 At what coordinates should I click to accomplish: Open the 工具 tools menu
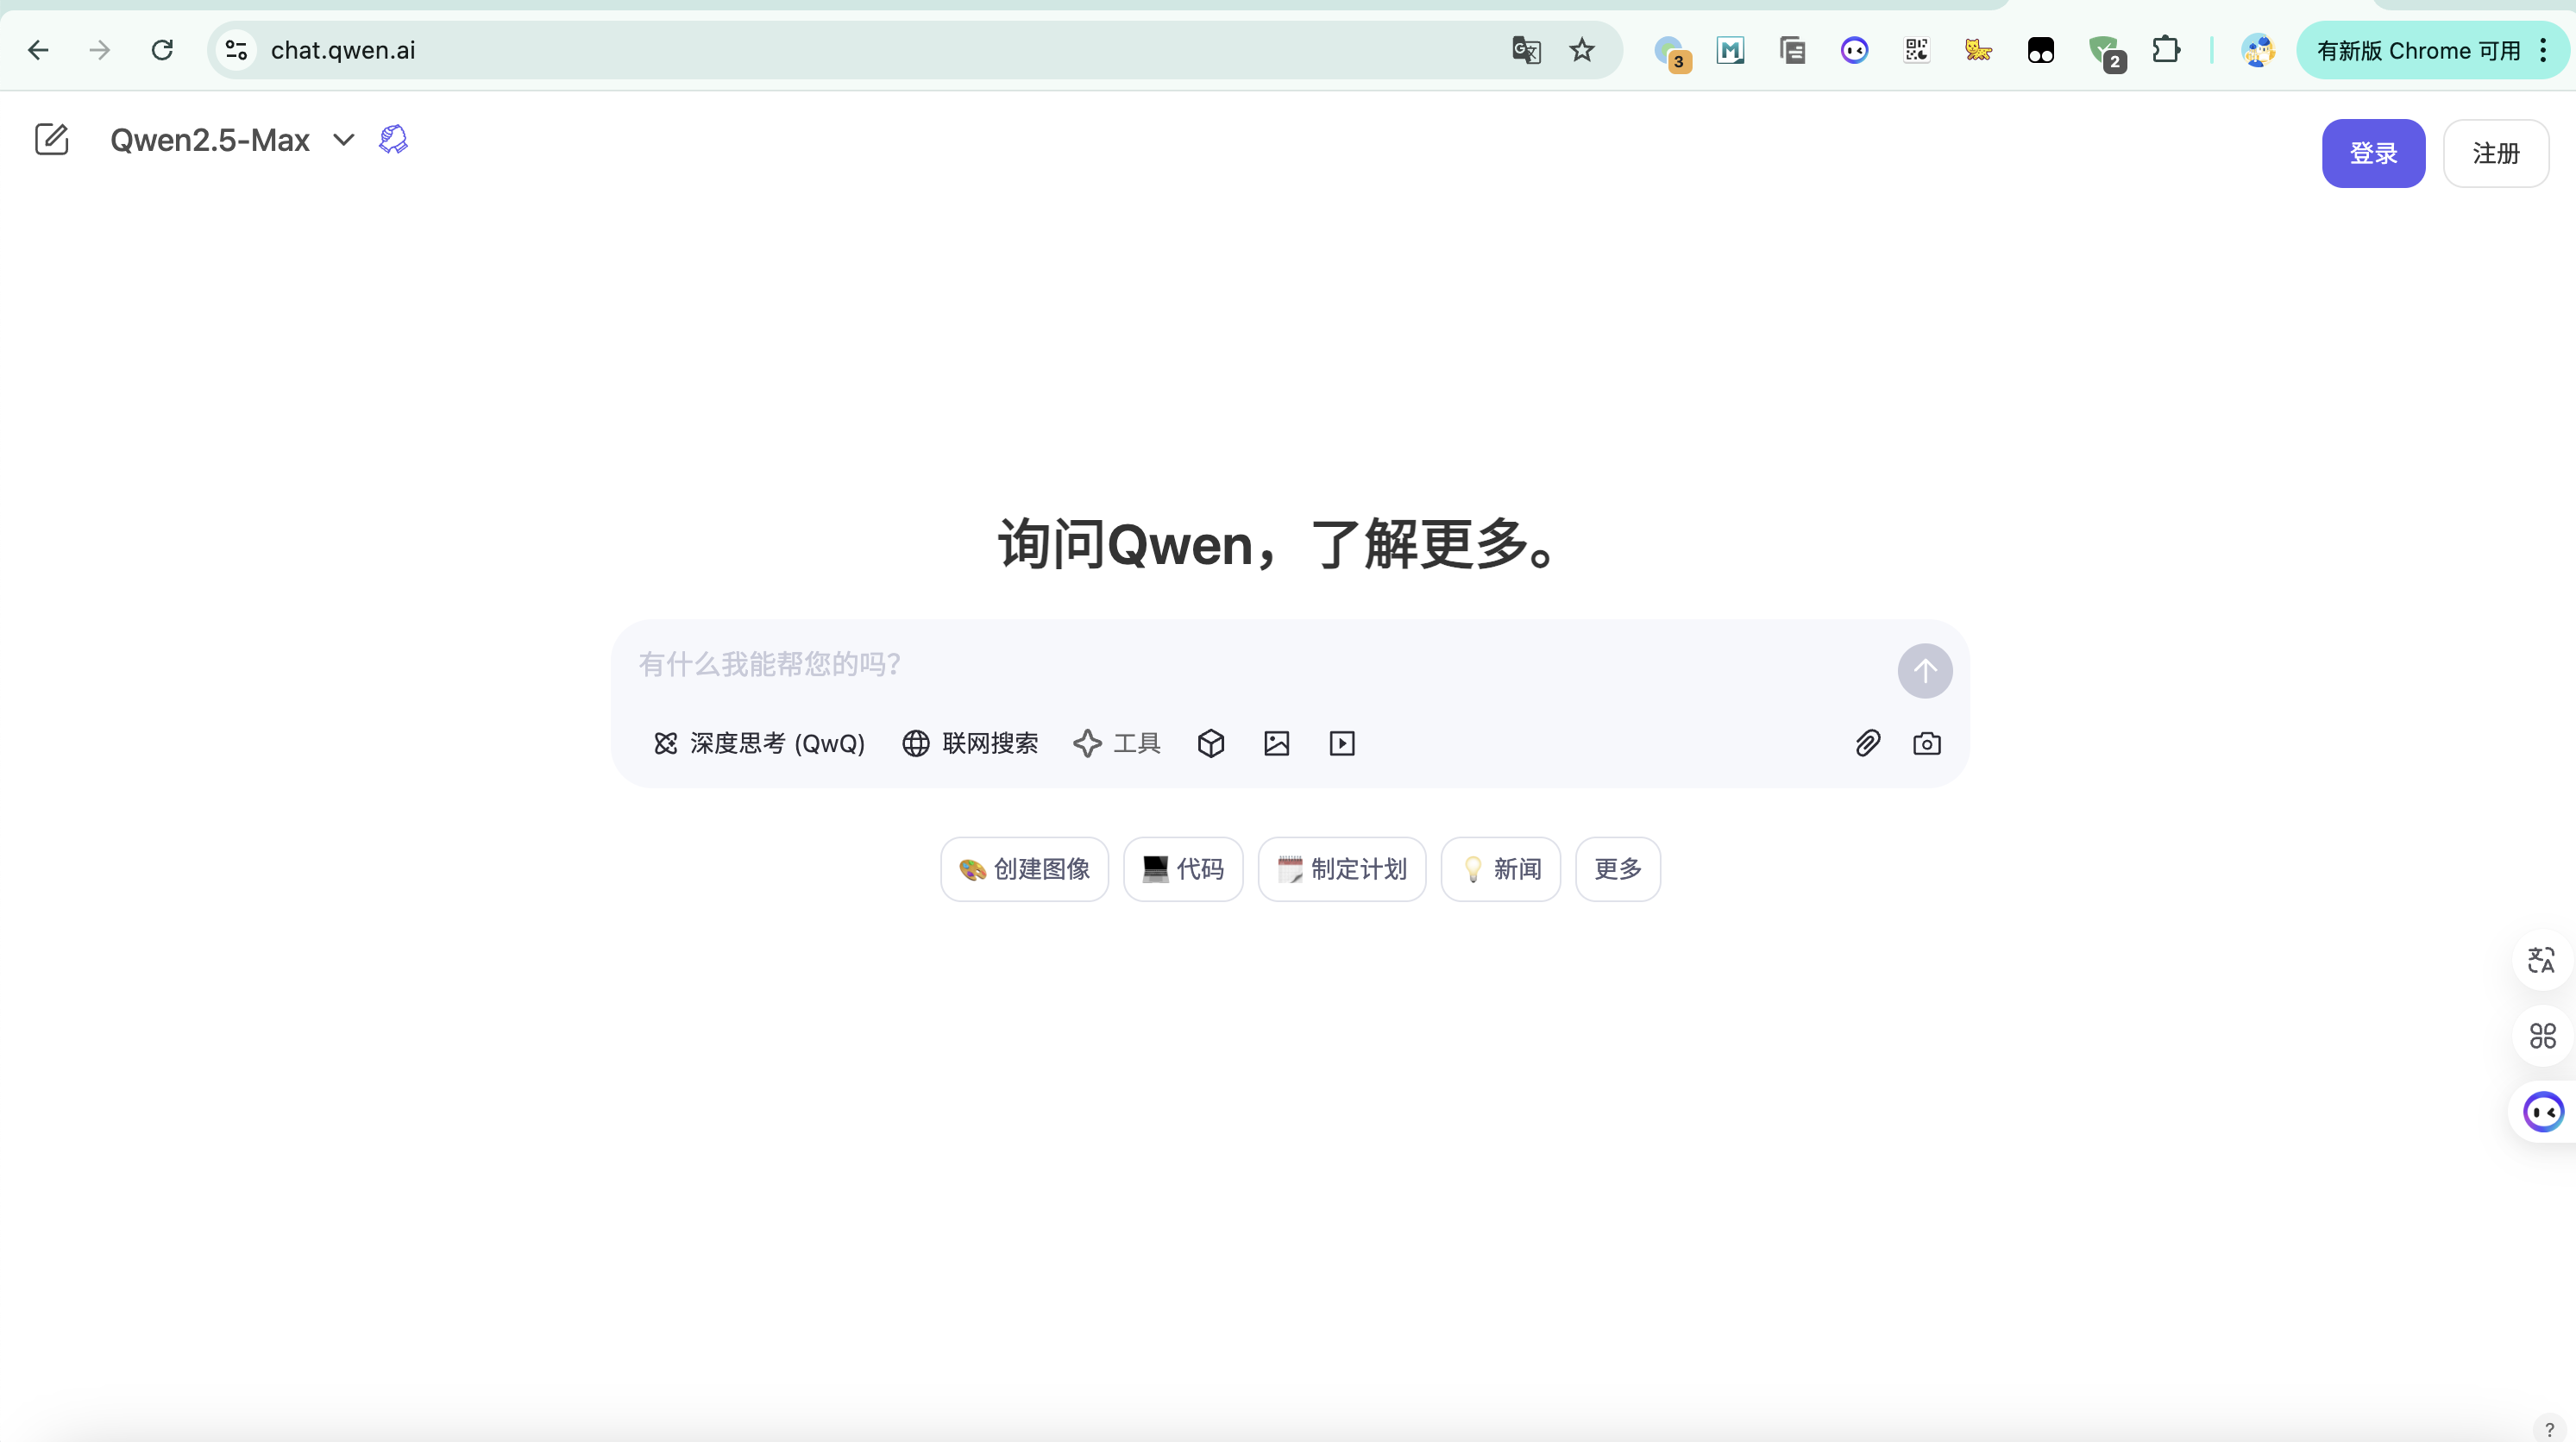pos(1117,743)
